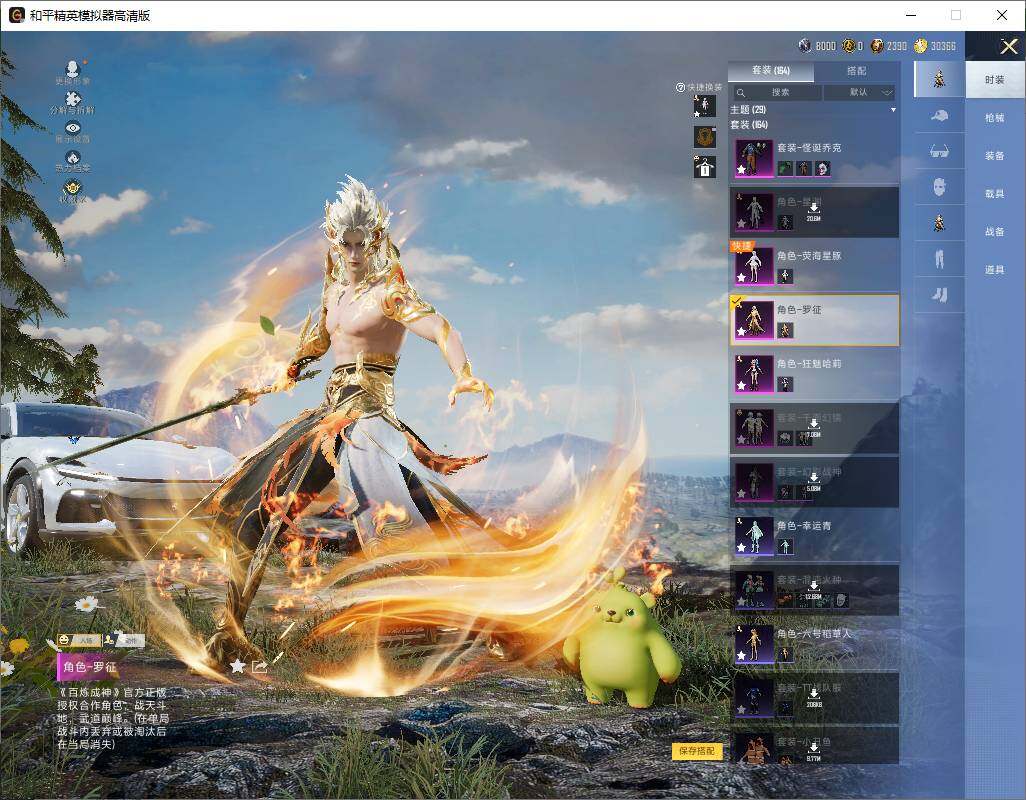Click the hanger wardrobe quick-change icon
1026x800 pixels.
705,167
